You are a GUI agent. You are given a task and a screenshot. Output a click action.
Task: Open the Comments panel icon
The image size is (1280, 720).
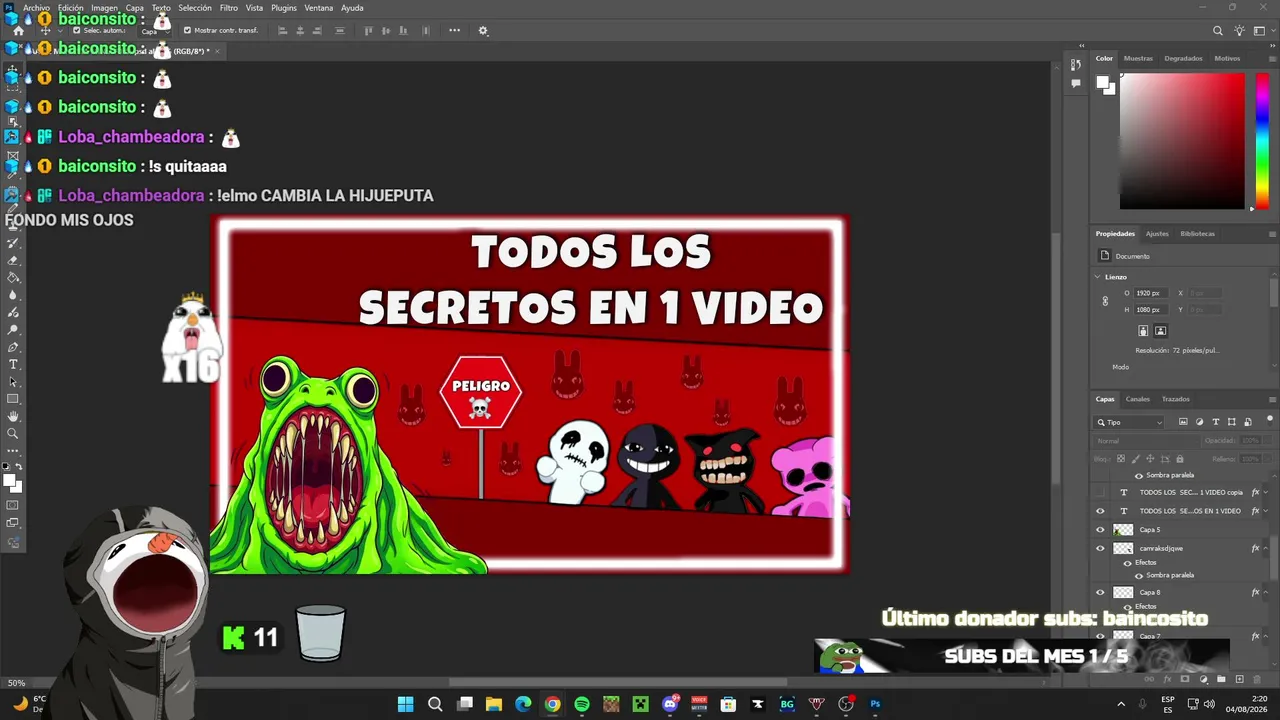point(1076,84)
